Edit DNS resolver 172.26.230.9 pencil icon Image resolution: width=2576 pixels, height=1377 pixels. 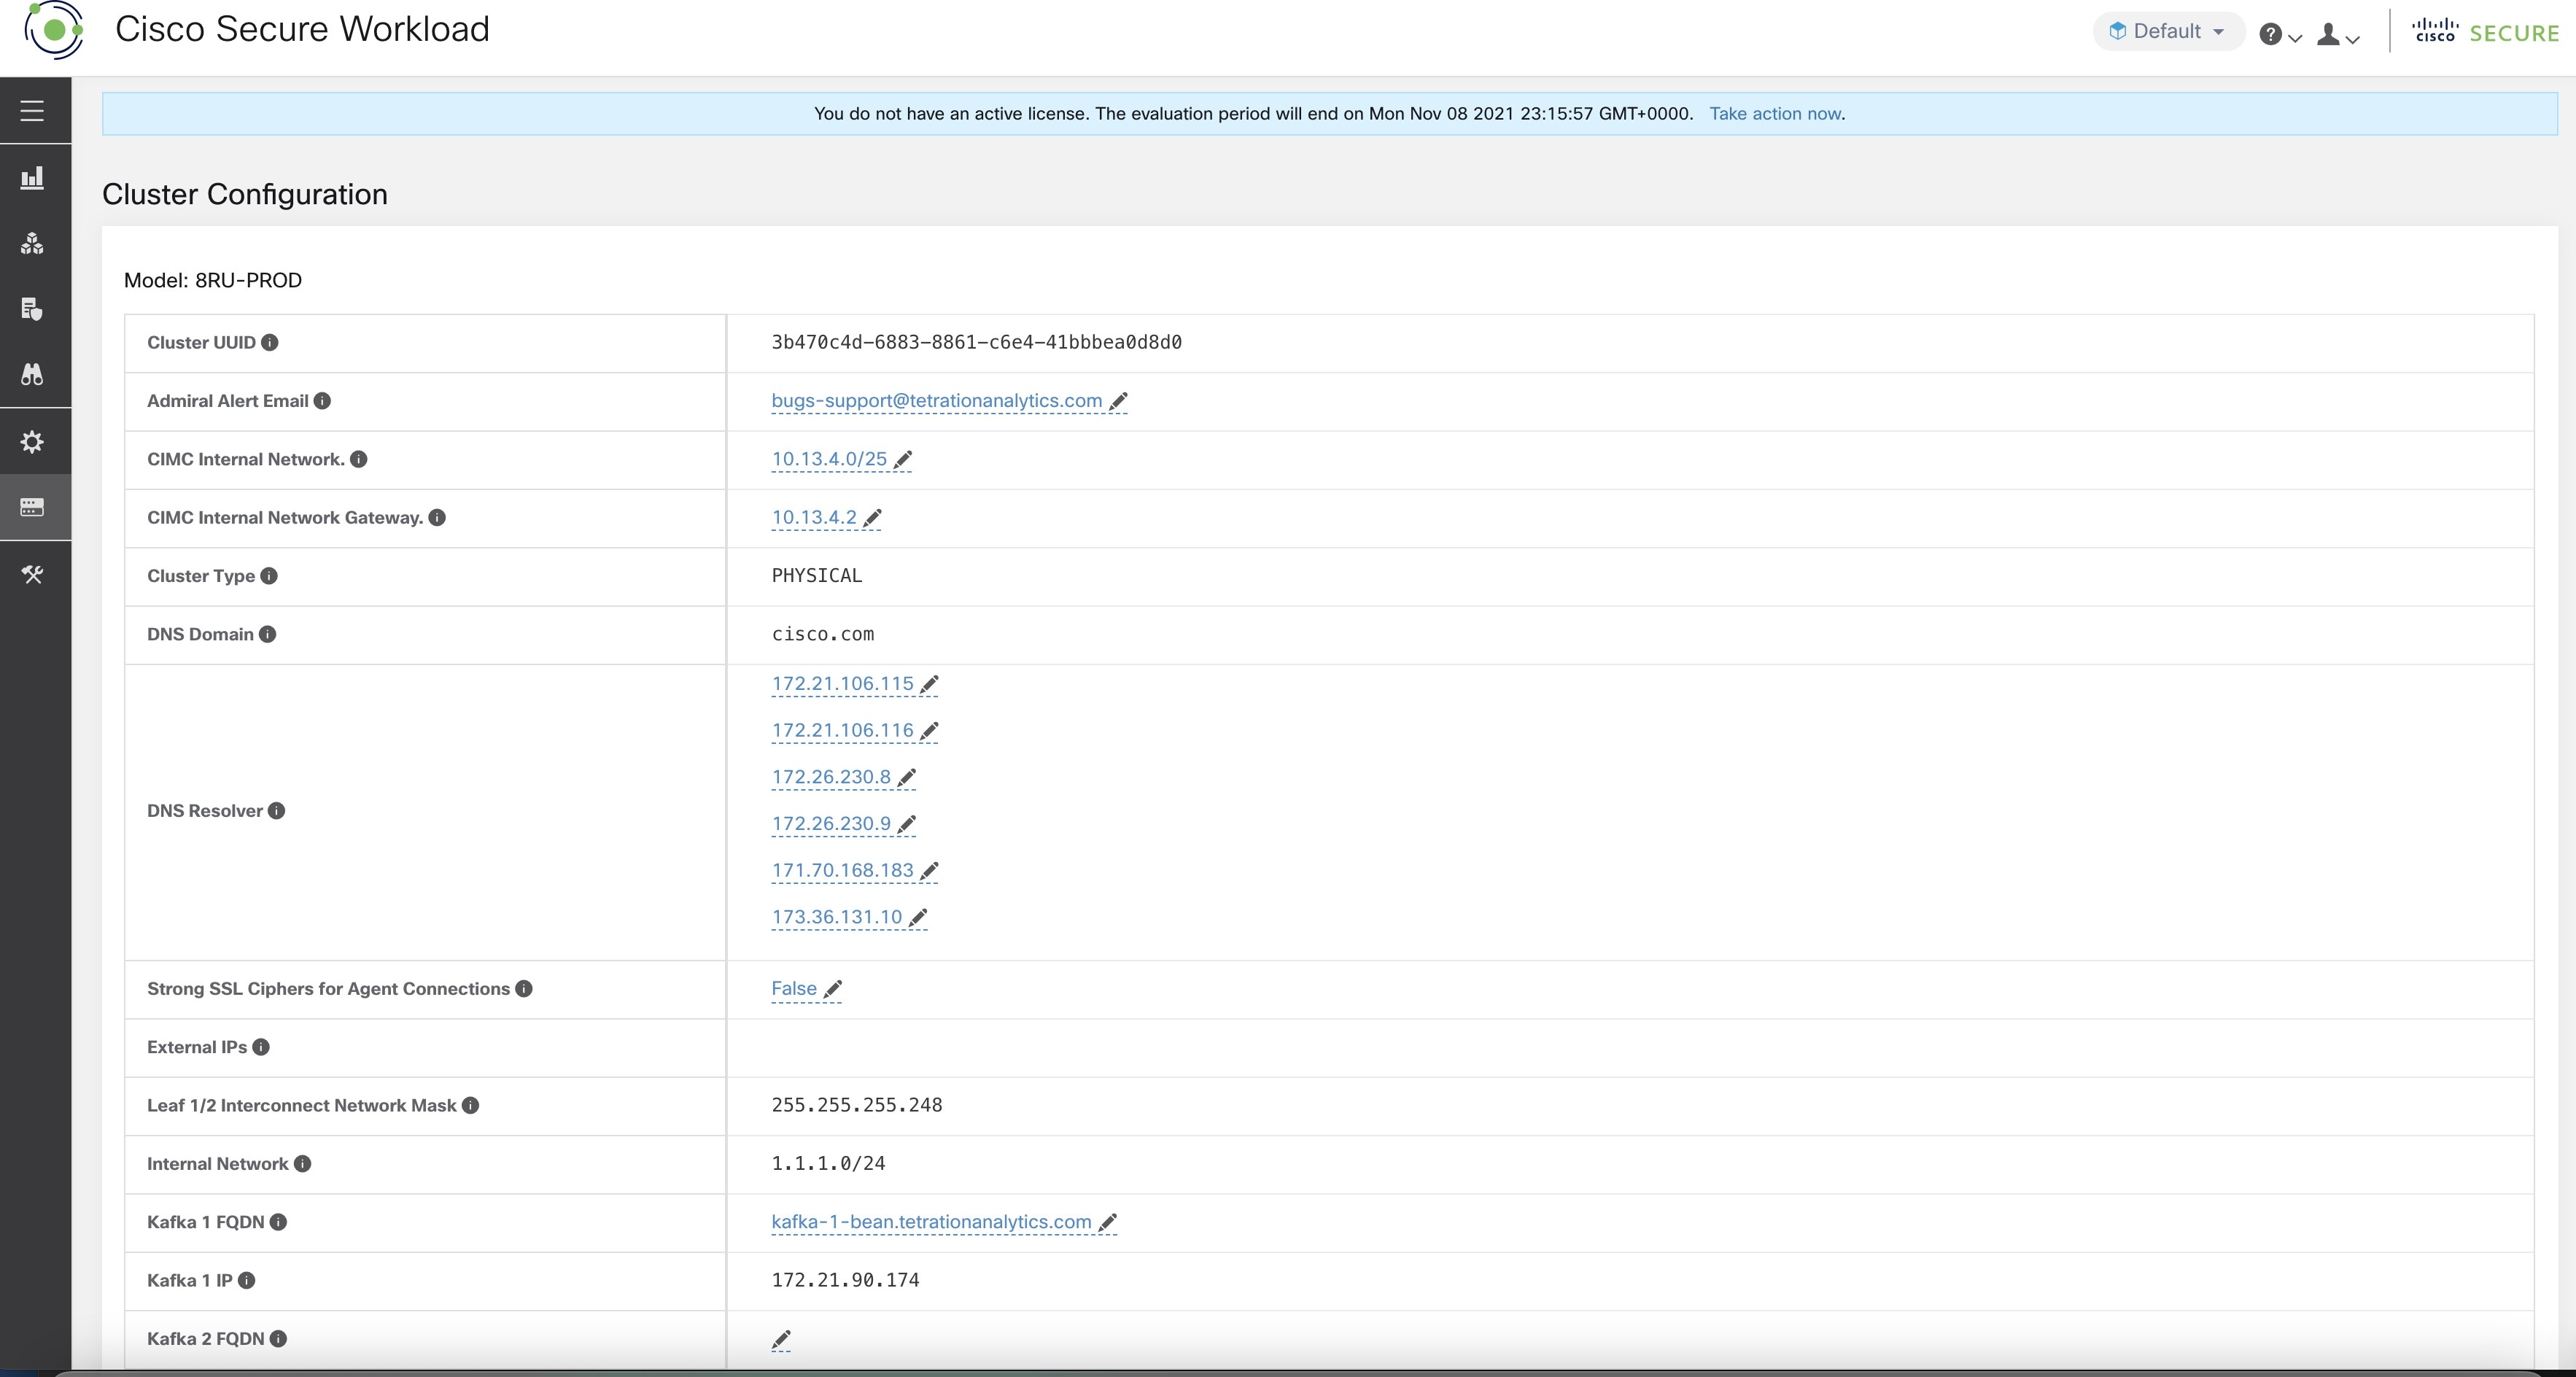(x=907, y=824)
